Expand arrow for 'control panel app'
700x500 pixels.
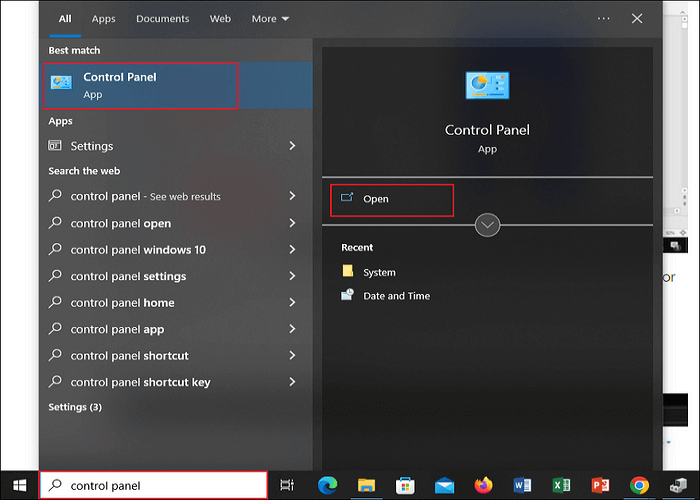(292, 329)
